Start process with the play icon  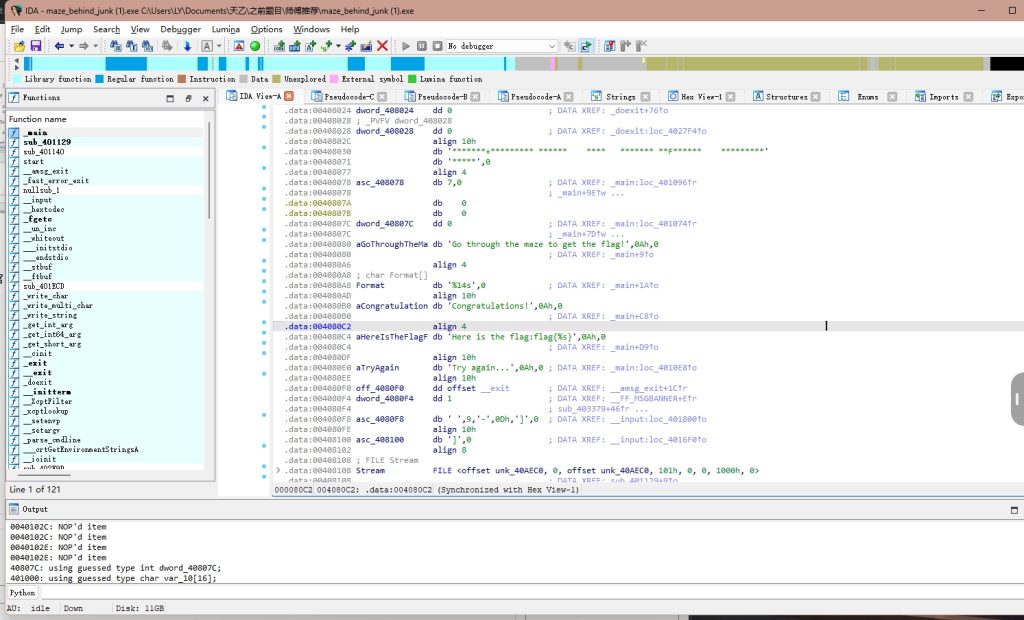click(406, 46)
